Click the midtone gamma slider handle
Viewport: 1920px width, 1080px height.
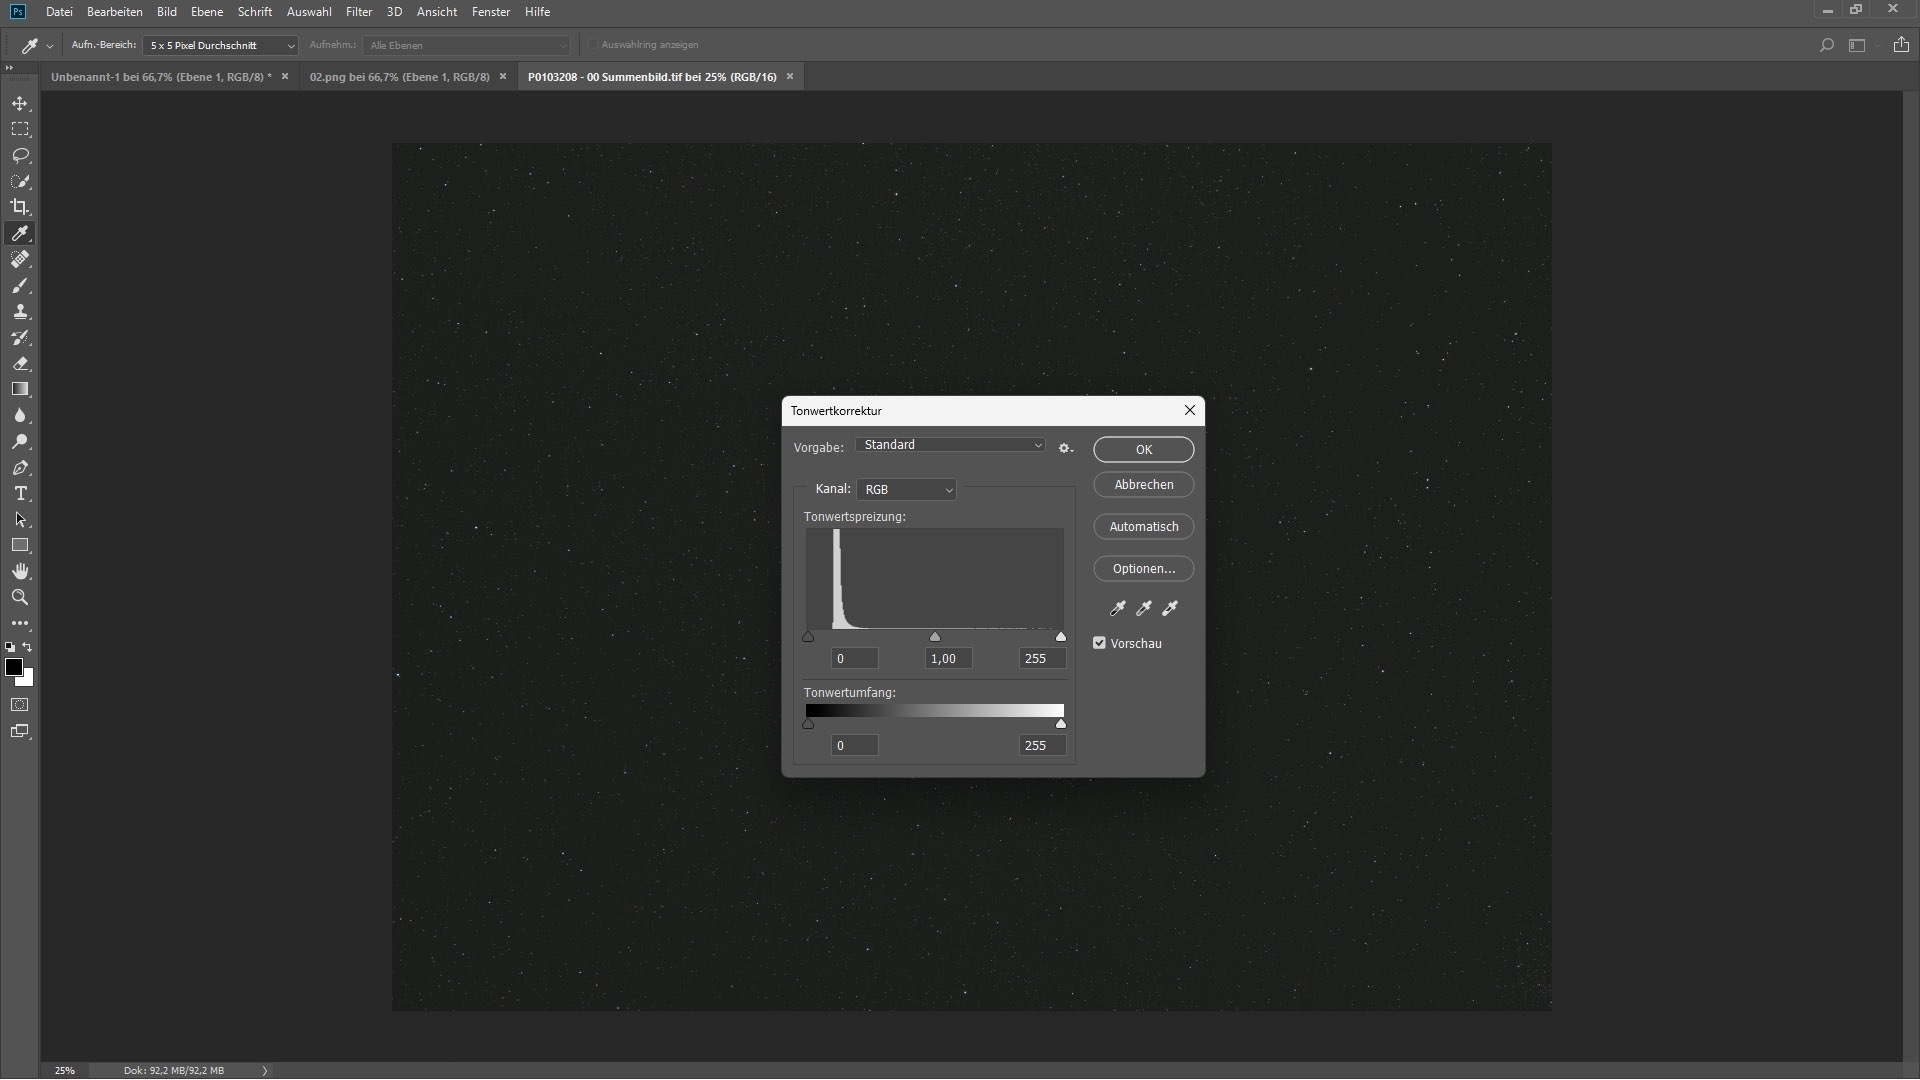tap(935, 637)
